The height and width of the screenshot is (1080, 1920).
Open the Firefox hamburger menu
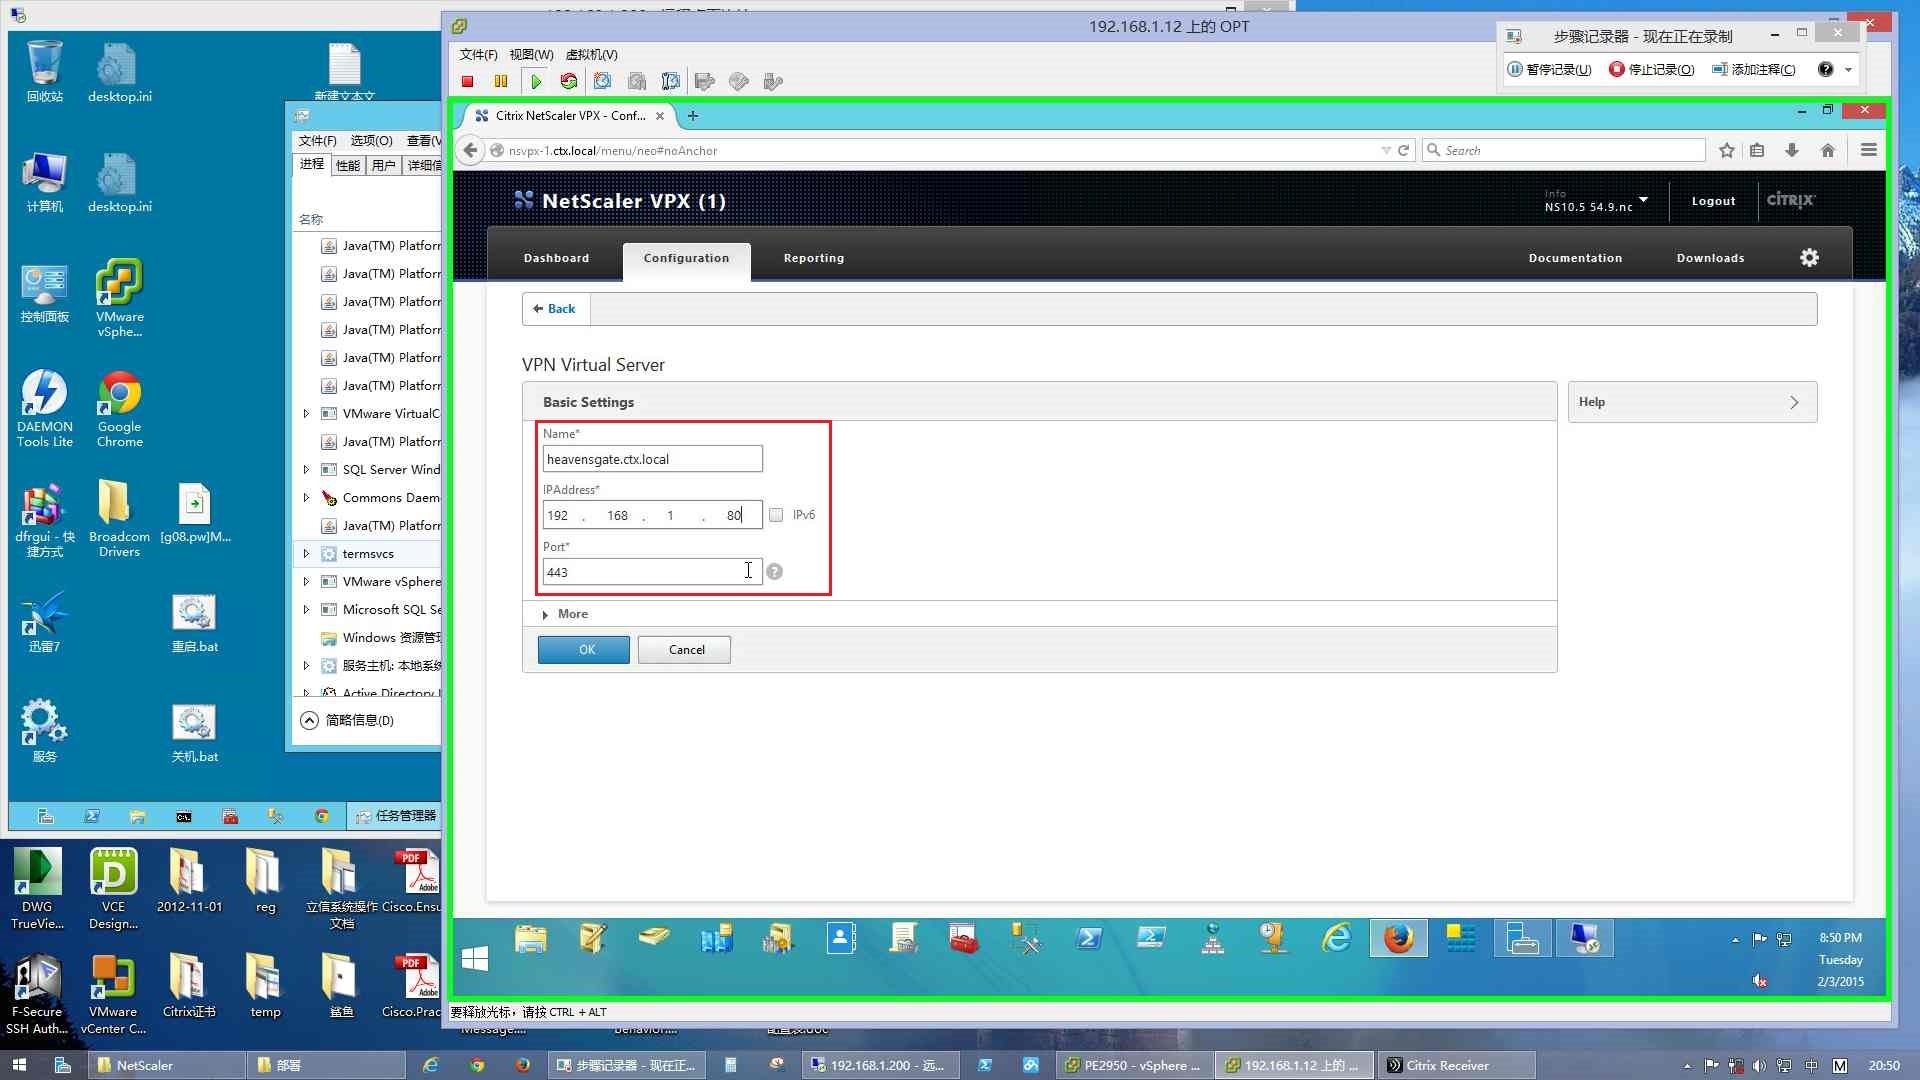1868,151
